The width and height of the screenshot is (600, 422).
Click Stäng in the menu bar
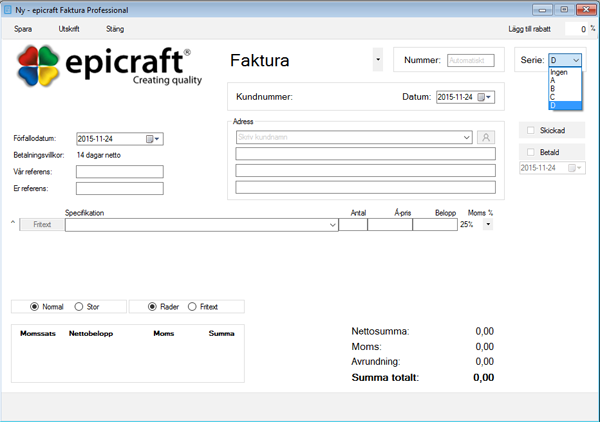point(115,29)
